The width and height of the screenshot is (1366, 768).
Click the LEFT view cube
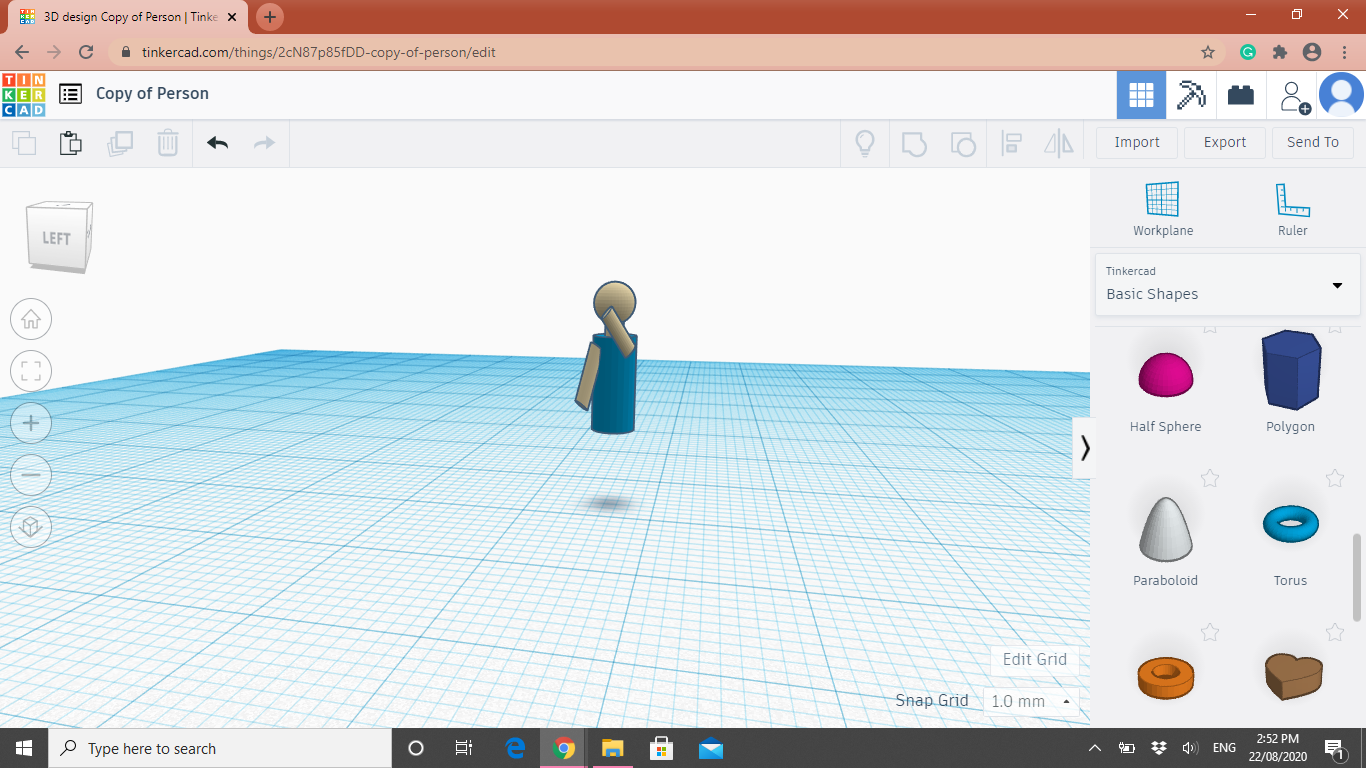point(59,237)
